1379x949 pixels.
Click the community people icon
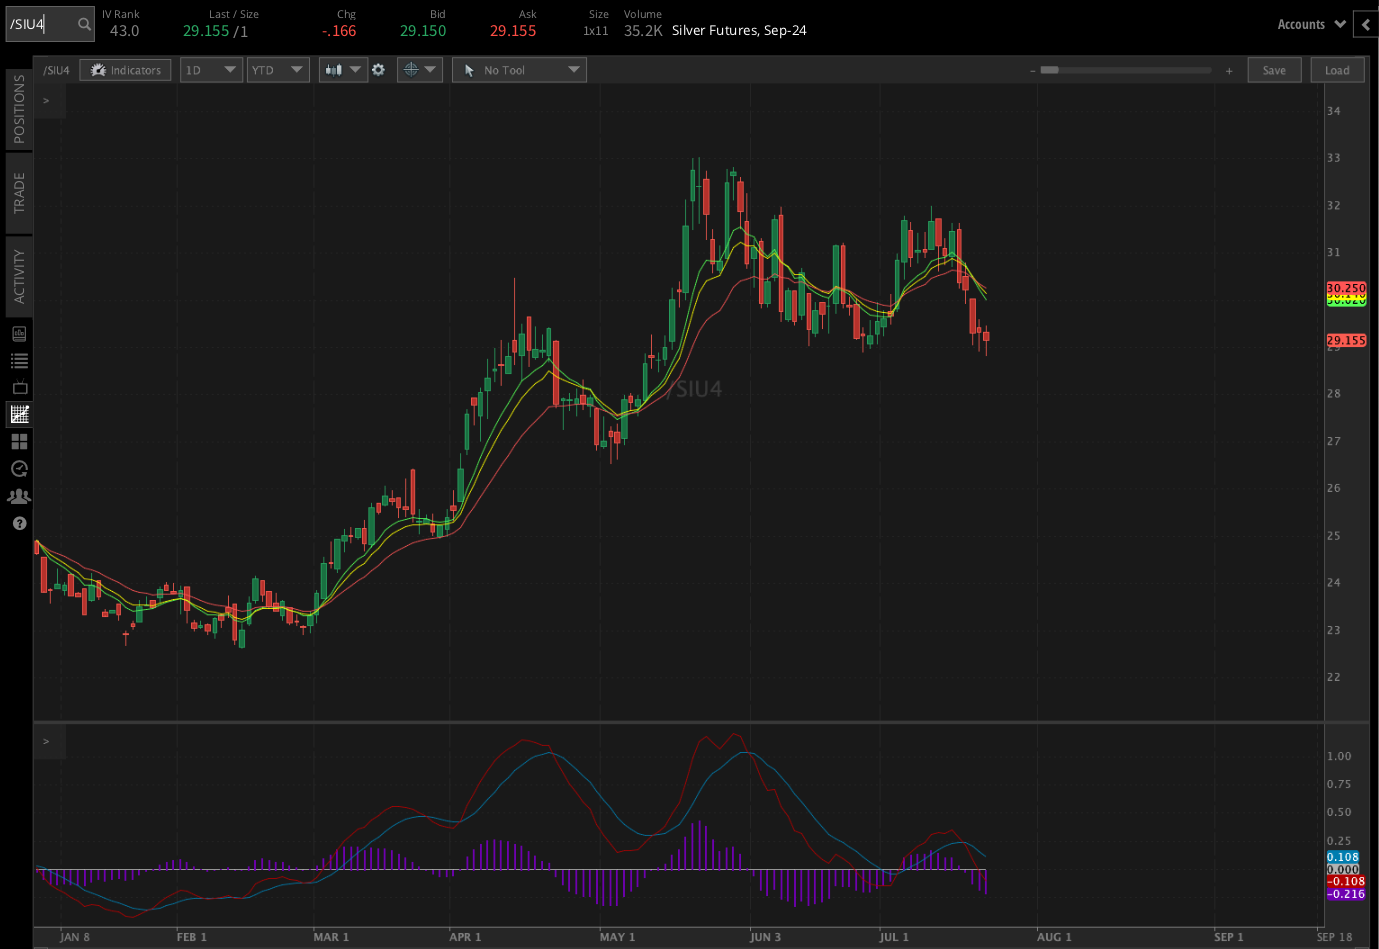pyautogui.click(x=18, y=495)
